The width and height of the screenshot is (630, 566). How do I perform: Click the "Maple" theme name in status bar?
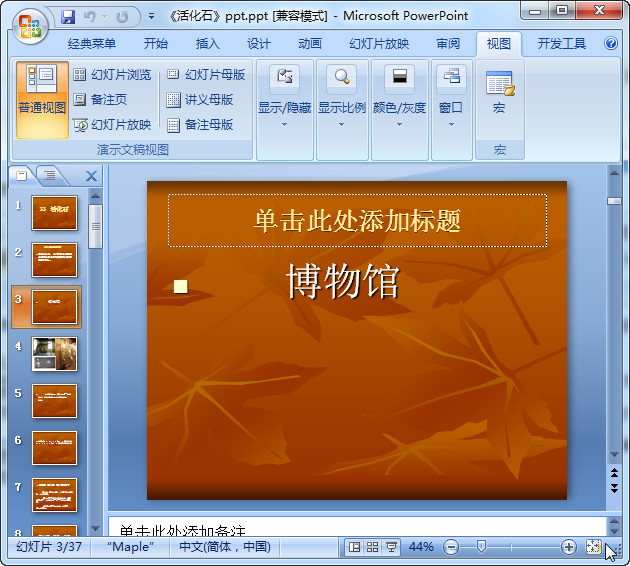tap(130, 547)
